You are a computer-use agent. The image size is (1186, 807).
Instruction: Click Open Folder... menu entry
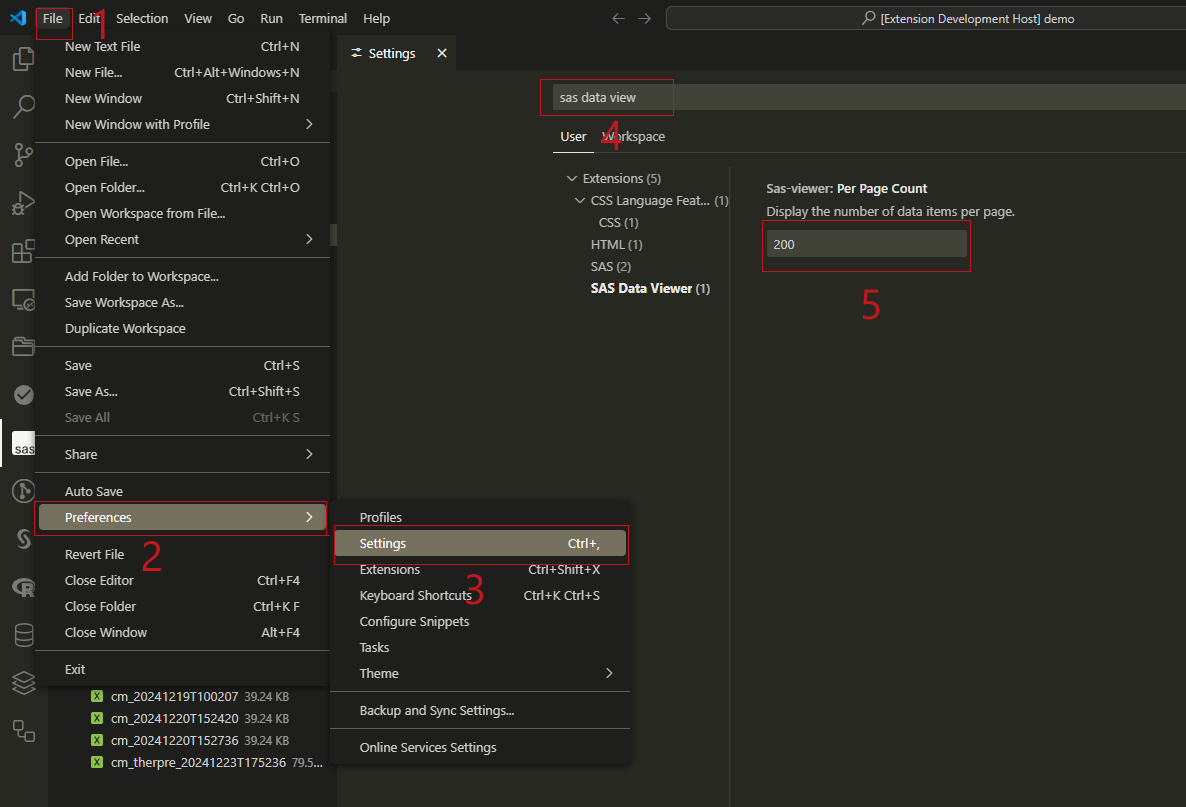click(182, 188)
